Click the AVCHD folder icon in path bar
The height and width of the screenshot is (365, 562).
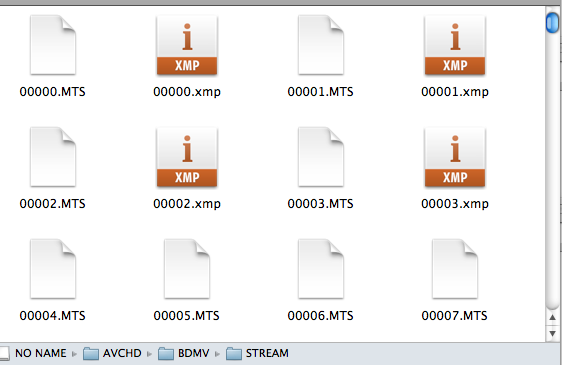click(91, 354)
